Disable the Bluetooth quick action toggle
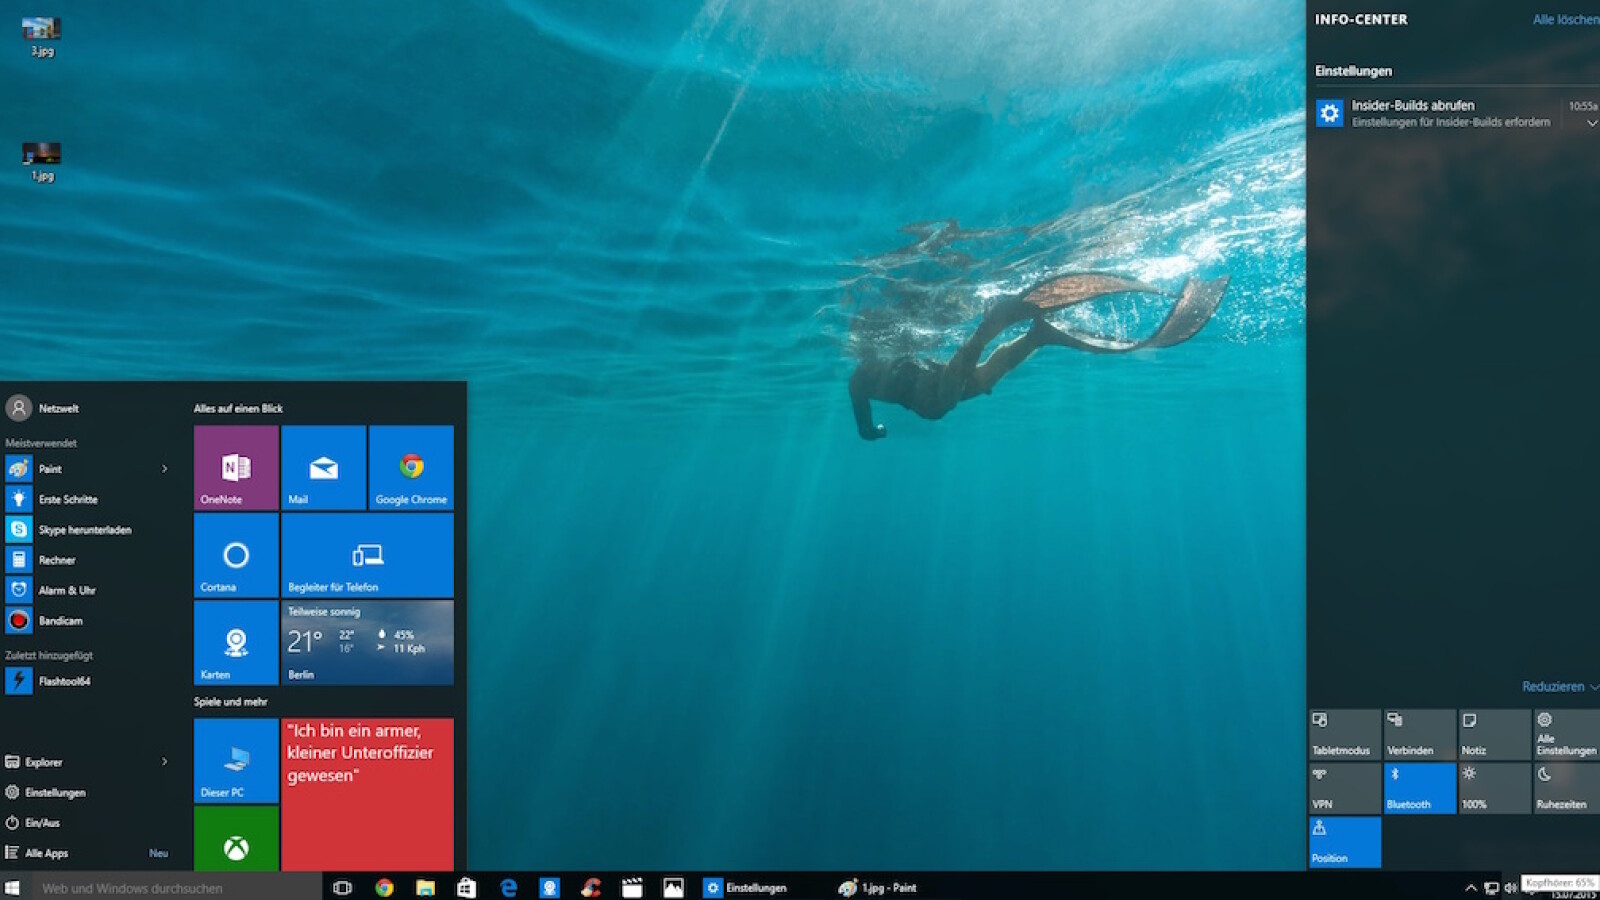Viewport: 1600px width, 900px height. [1419, 788]
